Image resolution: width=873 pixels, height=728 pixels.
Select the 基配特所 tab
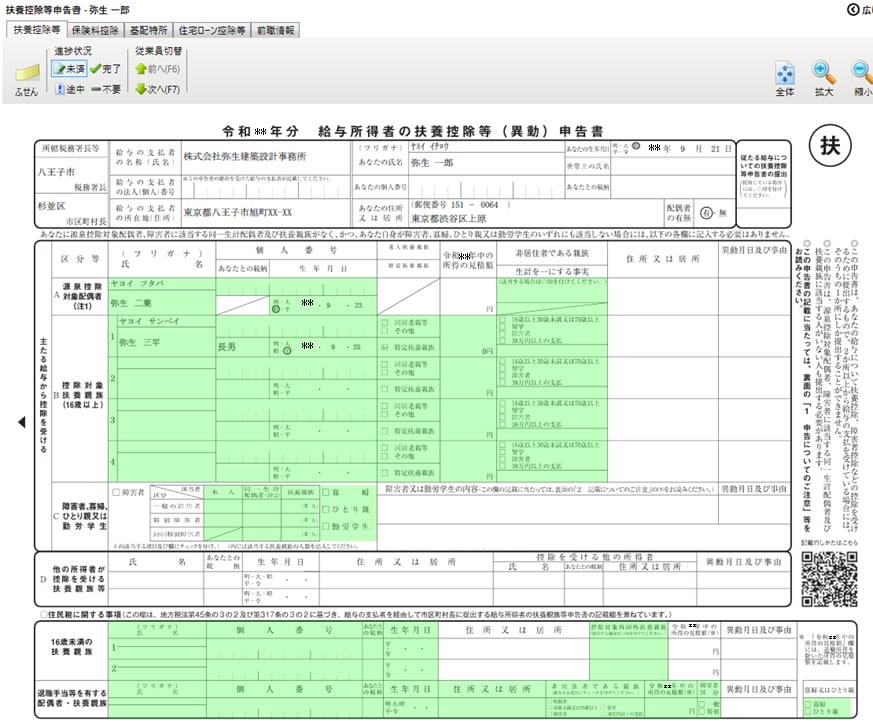(147, 30)
